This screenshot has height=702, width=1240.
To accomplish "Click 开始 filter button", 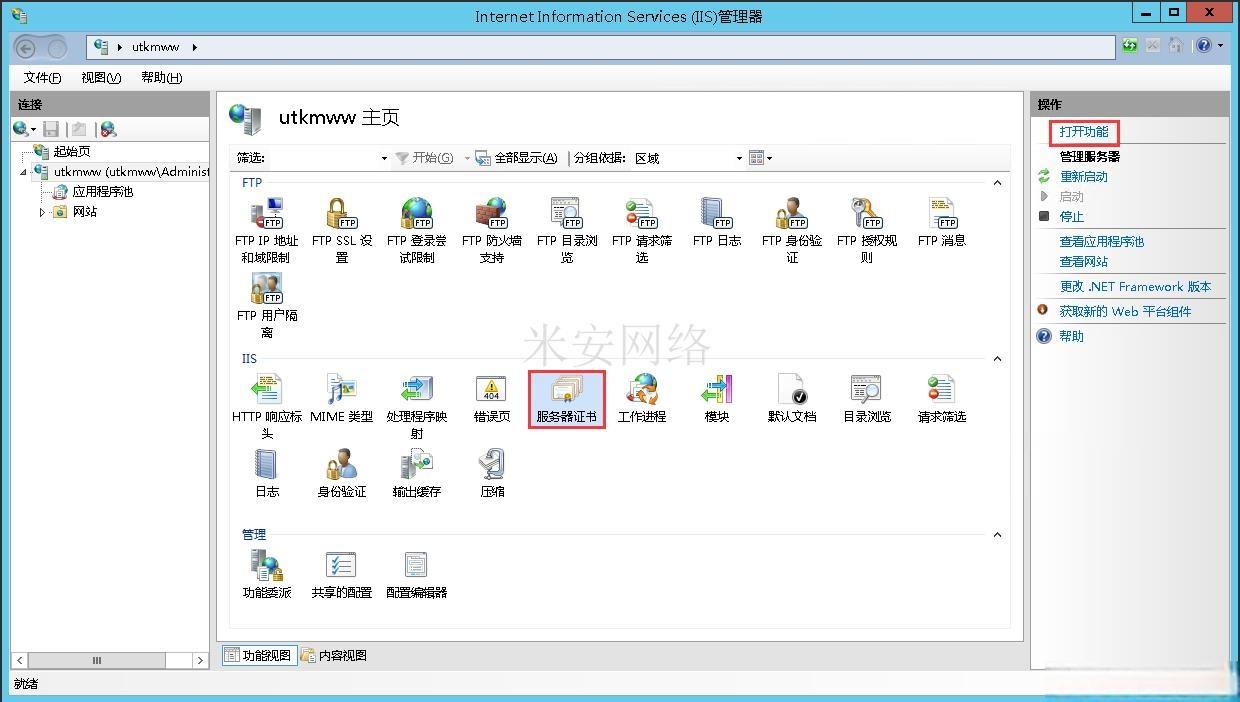I will point(424,158).
